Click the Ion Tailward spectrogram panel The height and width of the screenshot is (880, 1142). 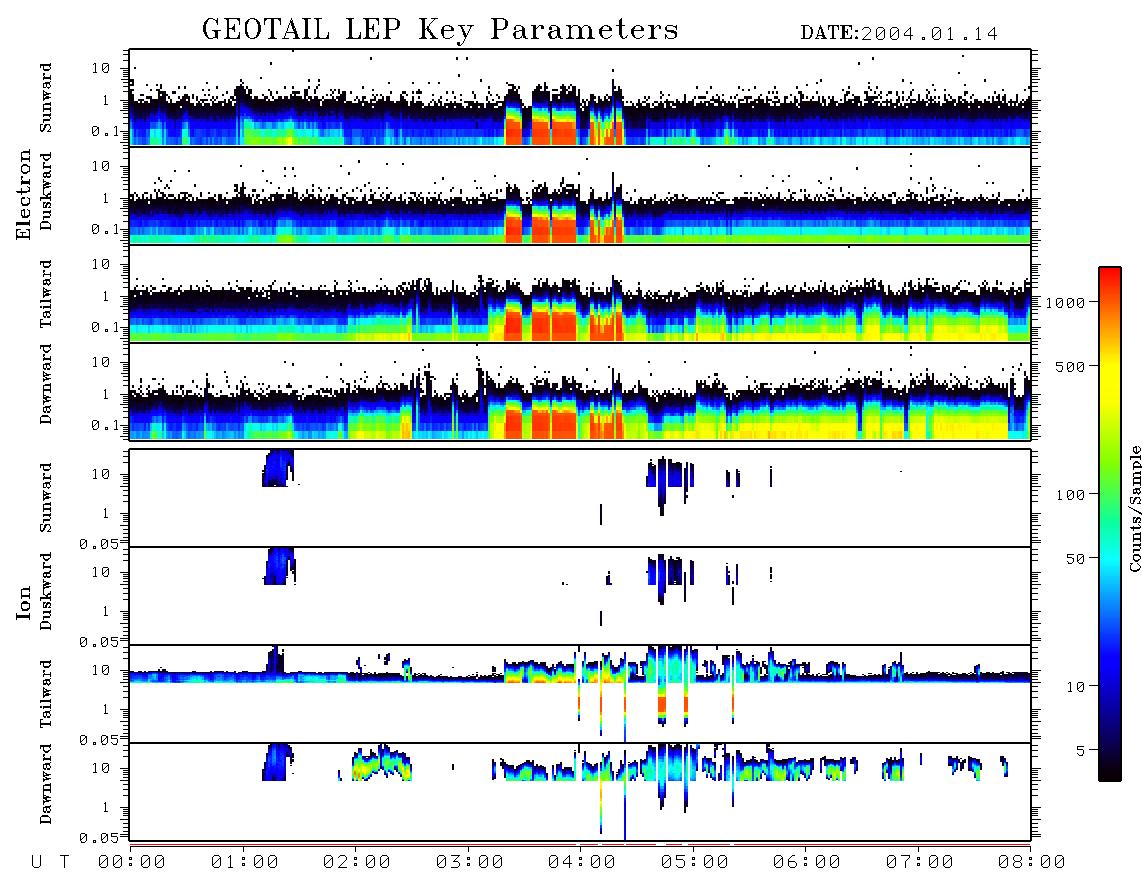pyautogui.click(x=580, y=694)
